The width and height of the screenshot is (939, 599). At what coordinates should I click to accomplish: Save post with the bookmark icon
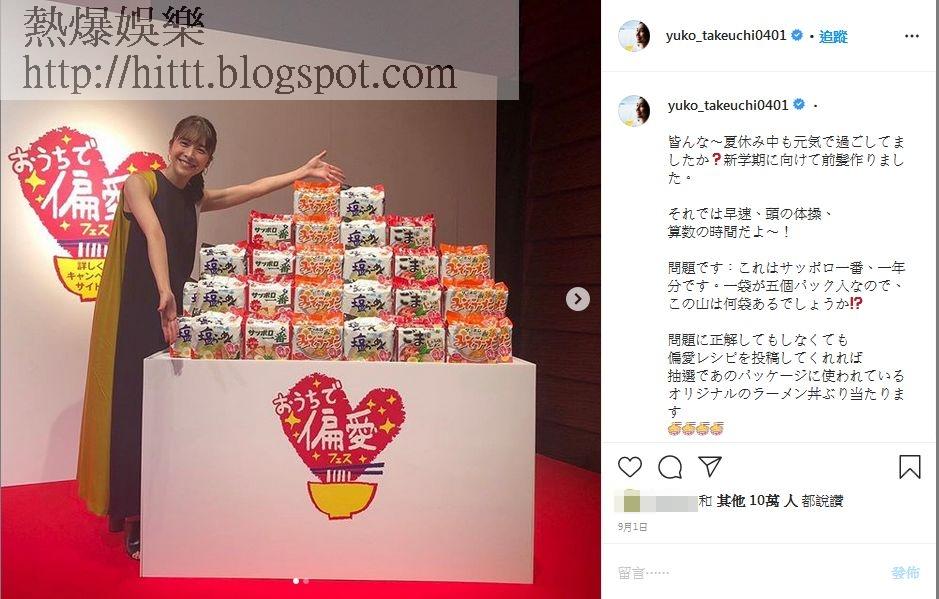point(910,467)
